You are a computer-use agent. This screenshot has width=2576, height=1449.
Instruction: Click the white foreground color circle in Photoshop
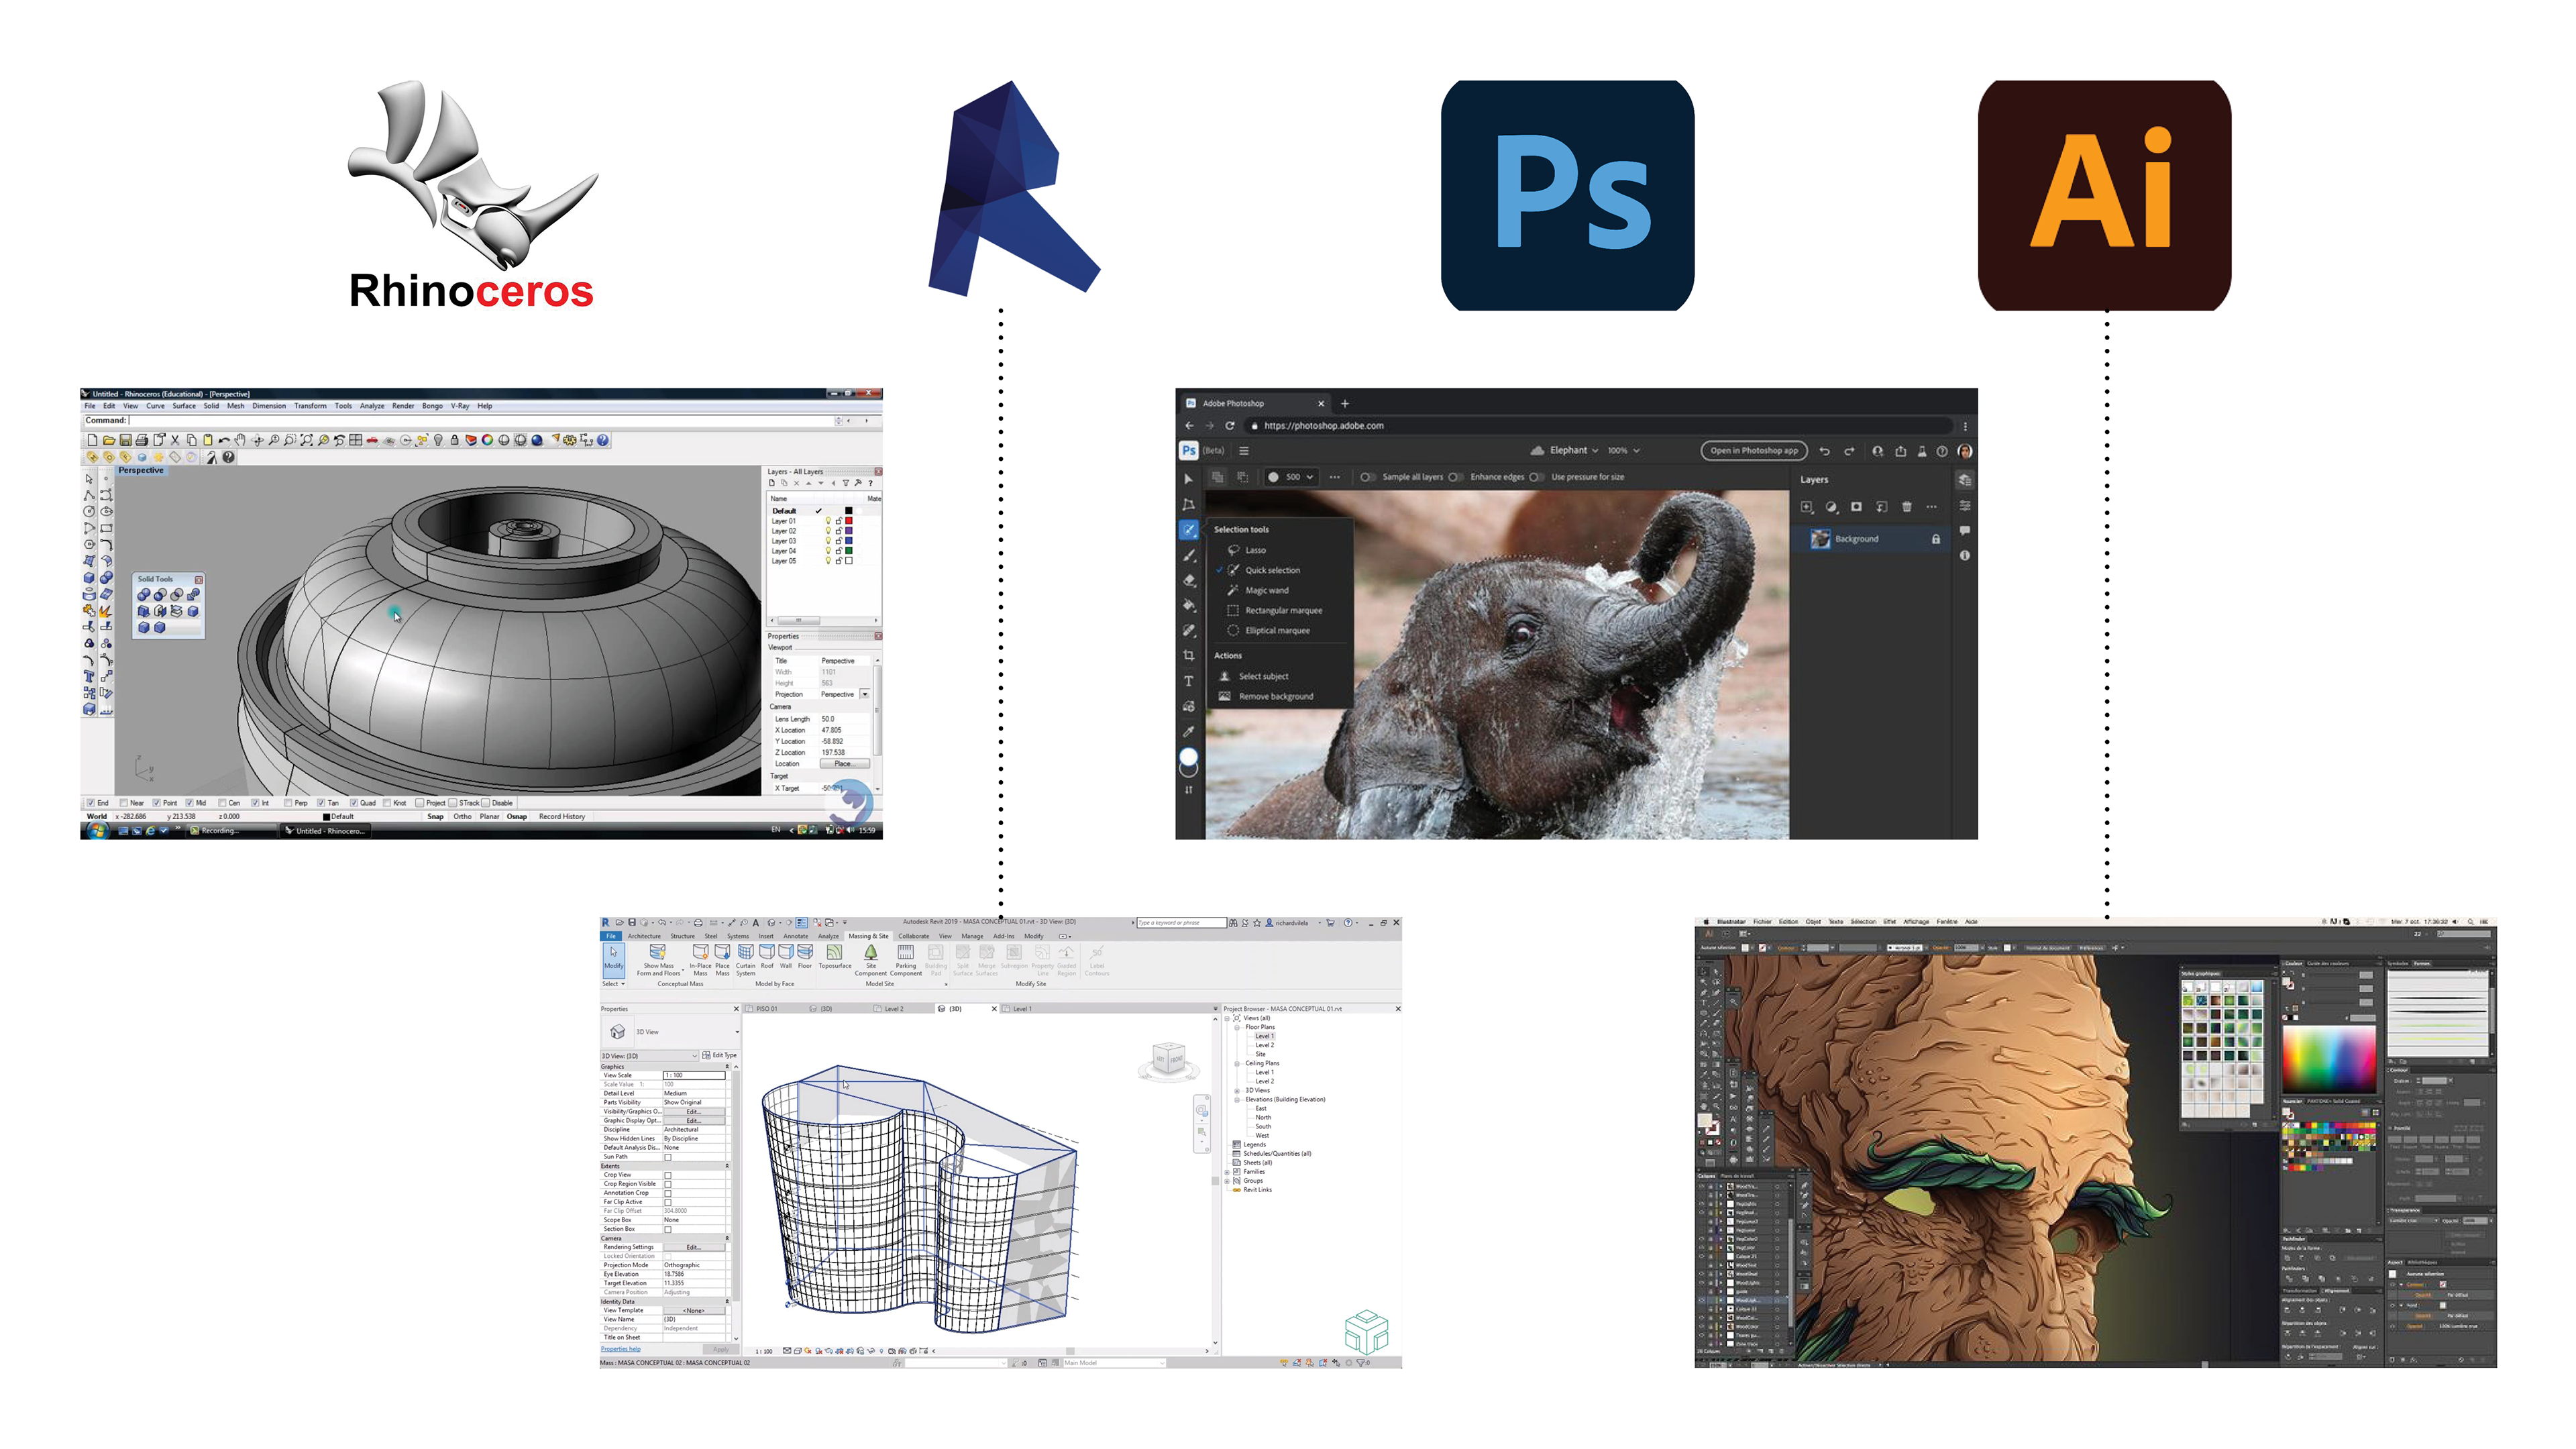pyautogui.click(x=1189, y=757)
